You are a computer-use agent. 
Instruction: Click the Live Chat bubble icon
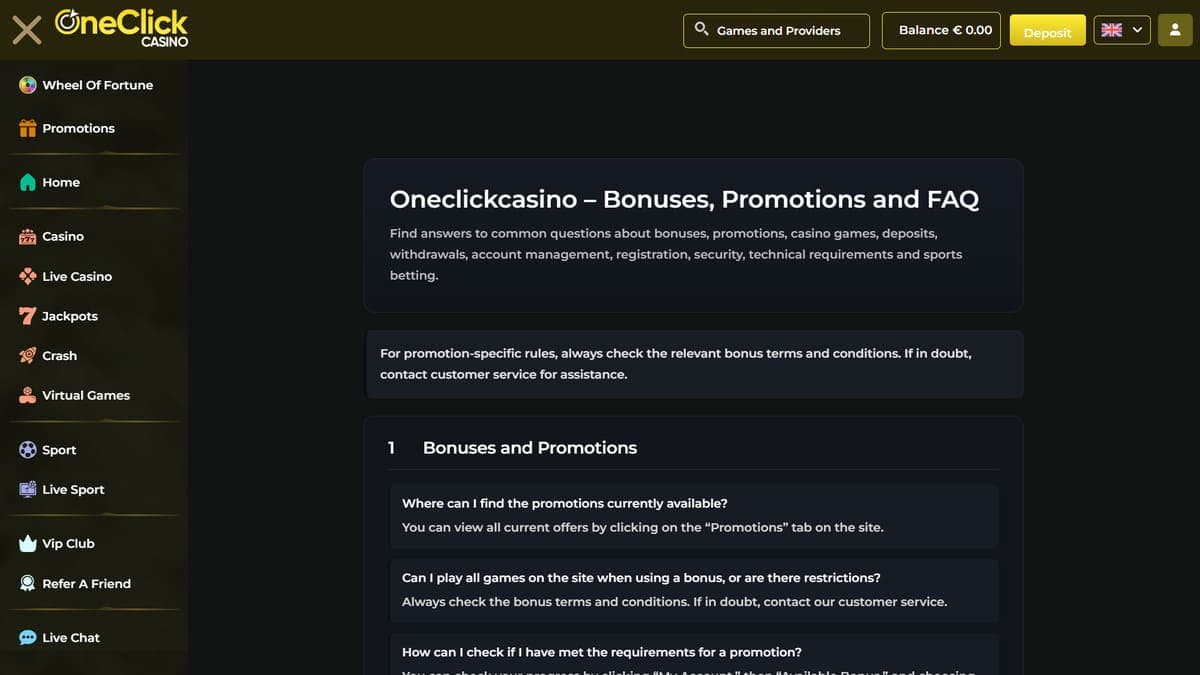[28, 637]
